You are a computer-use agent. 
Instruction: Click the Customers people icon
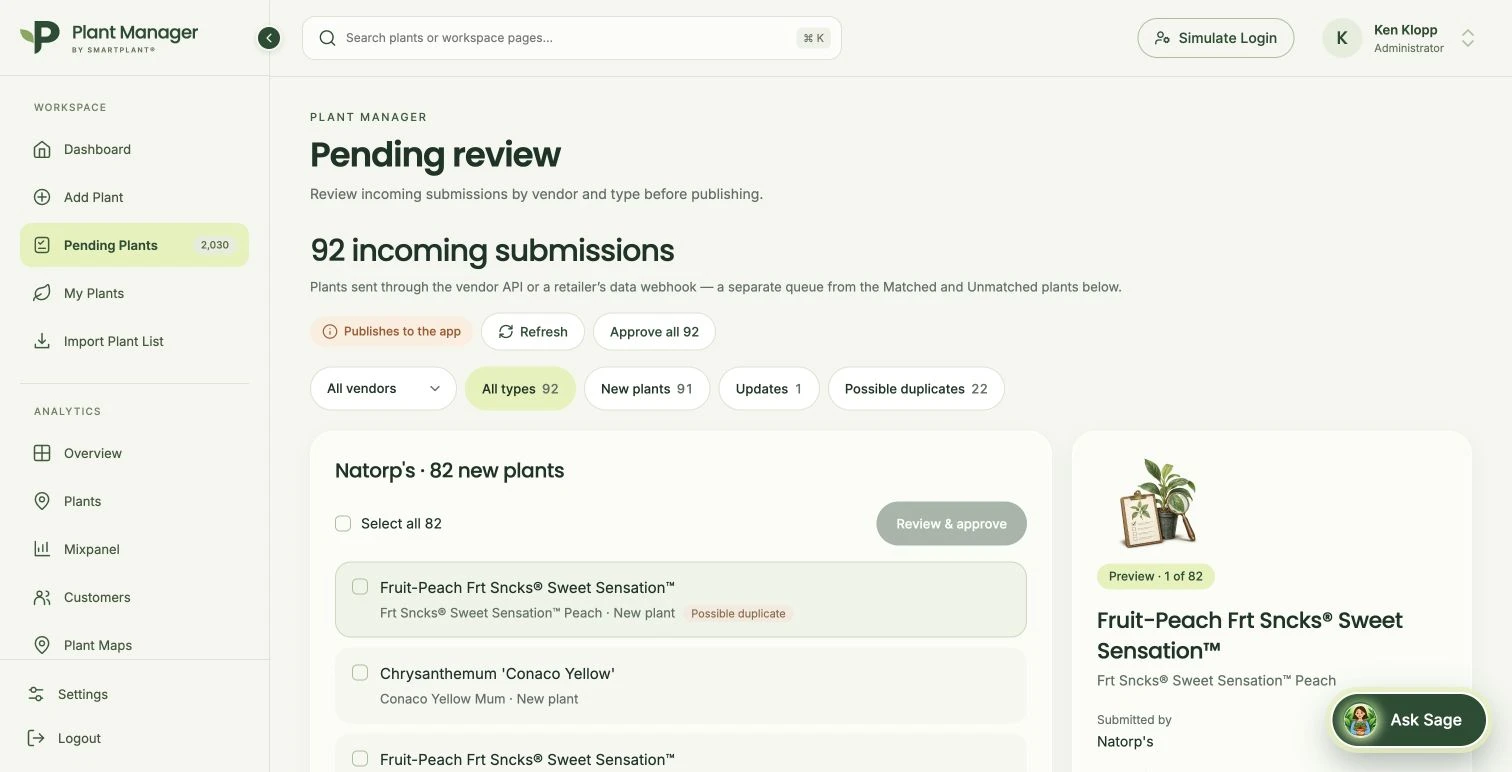42,597
